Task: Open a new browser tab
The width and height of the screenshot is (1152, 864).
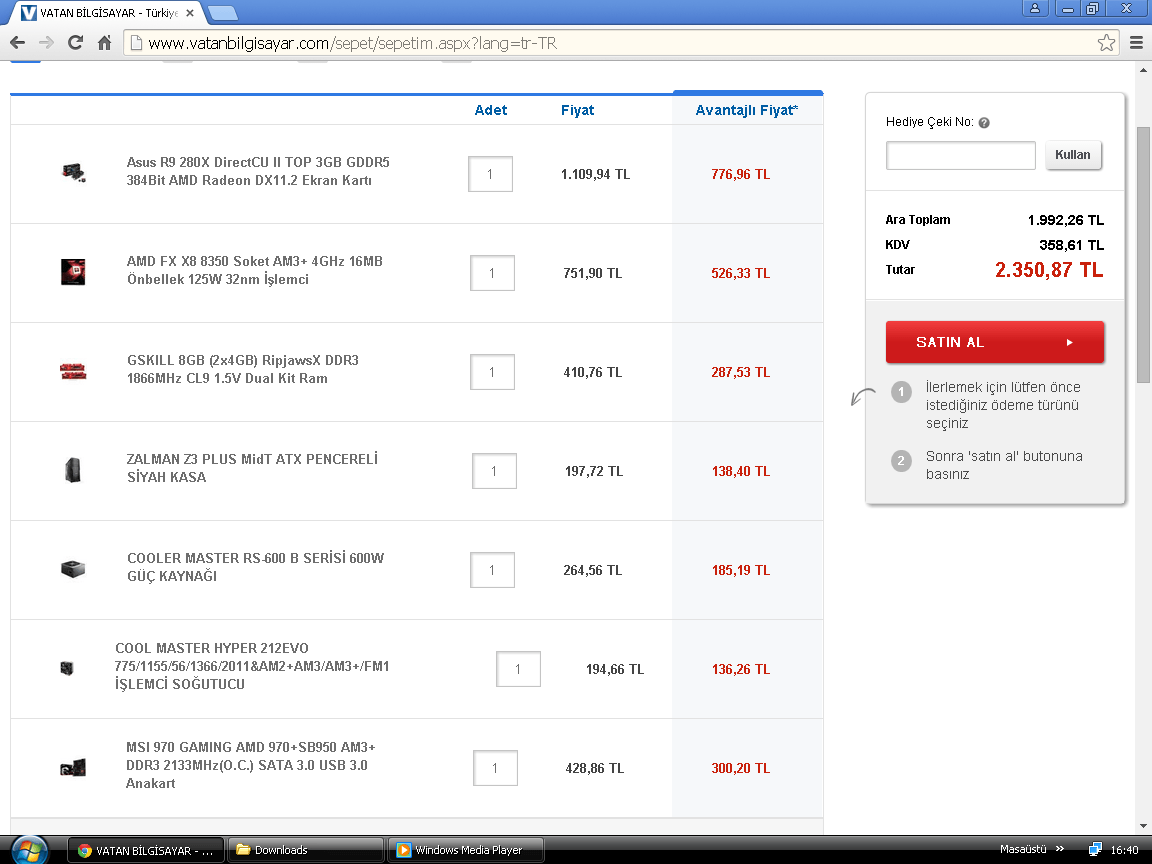Action: point(223,12)
